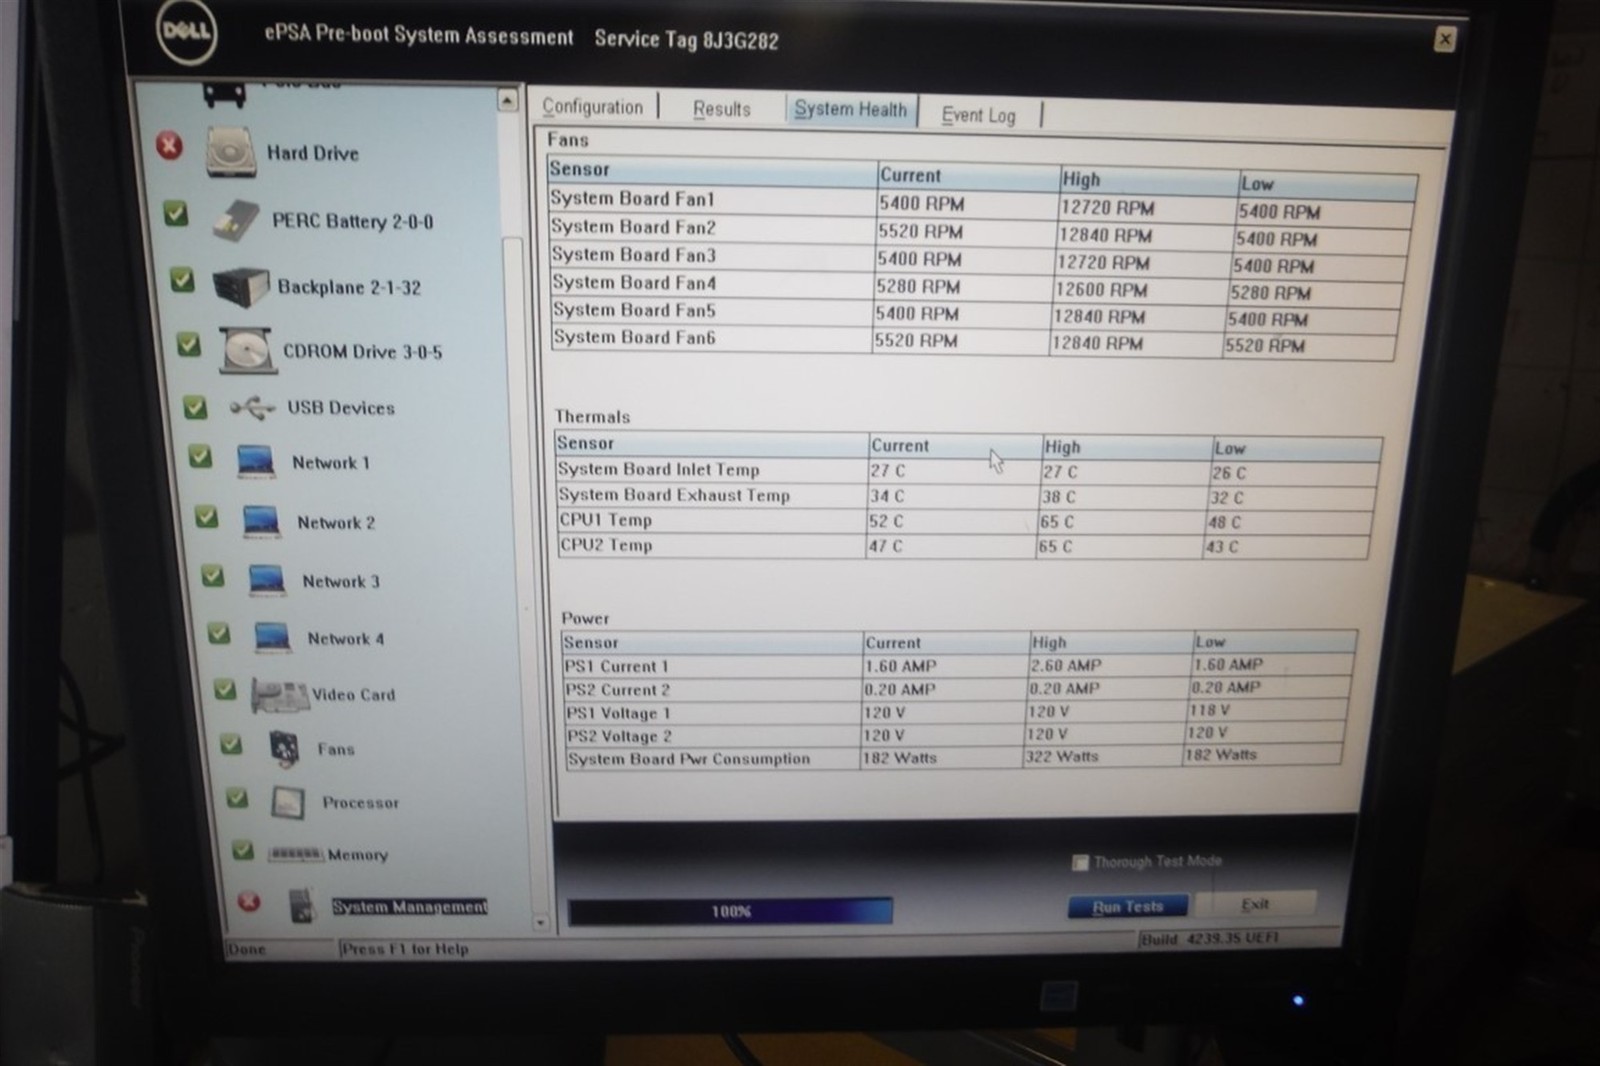The image size is (1600, 1066).
Task: Select the CDROM Drive 3-0-5 disc icon
Action: point(246,351)
